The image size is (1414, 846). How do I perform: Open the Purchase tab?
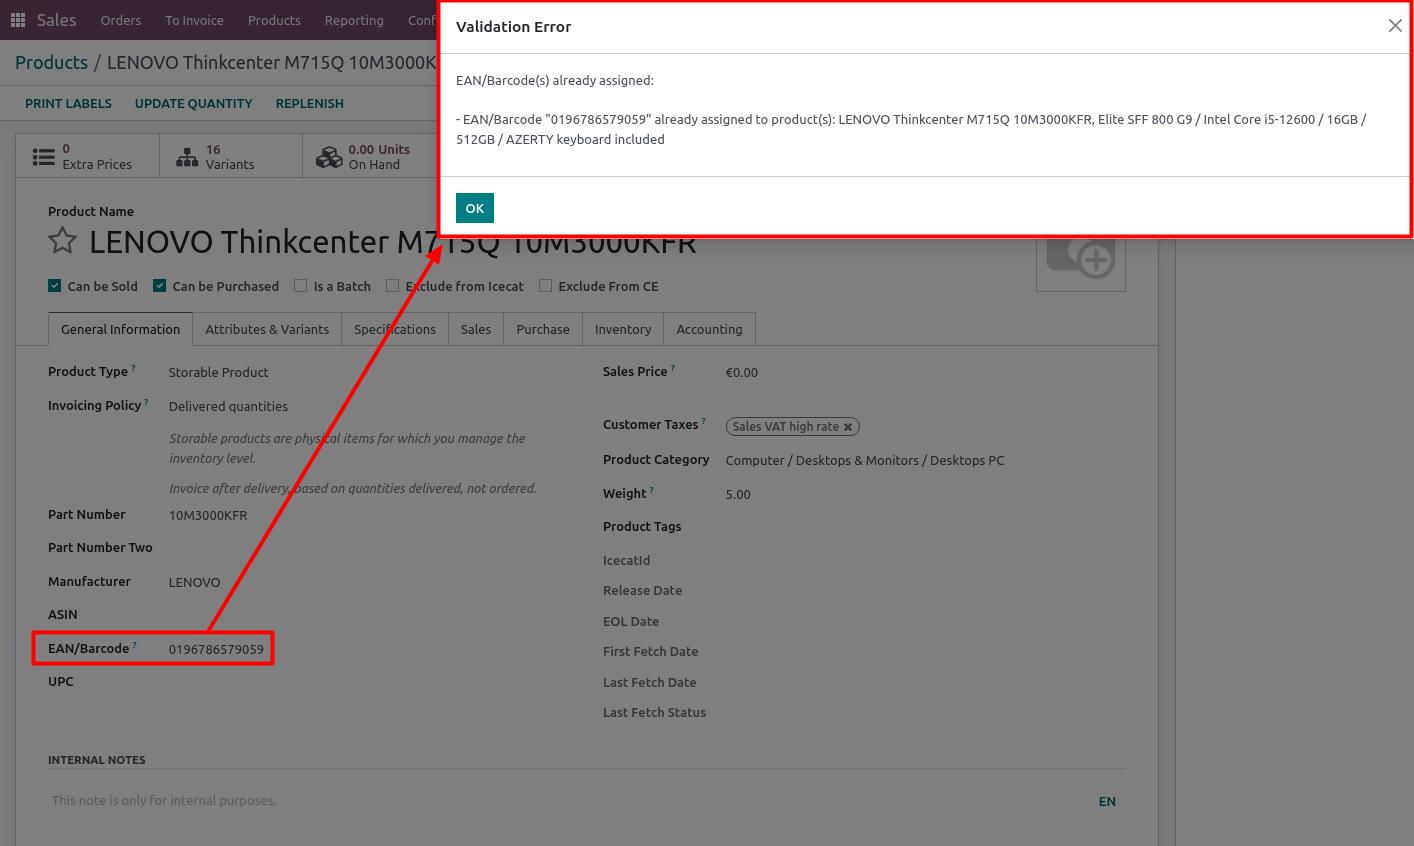[543, 329]
